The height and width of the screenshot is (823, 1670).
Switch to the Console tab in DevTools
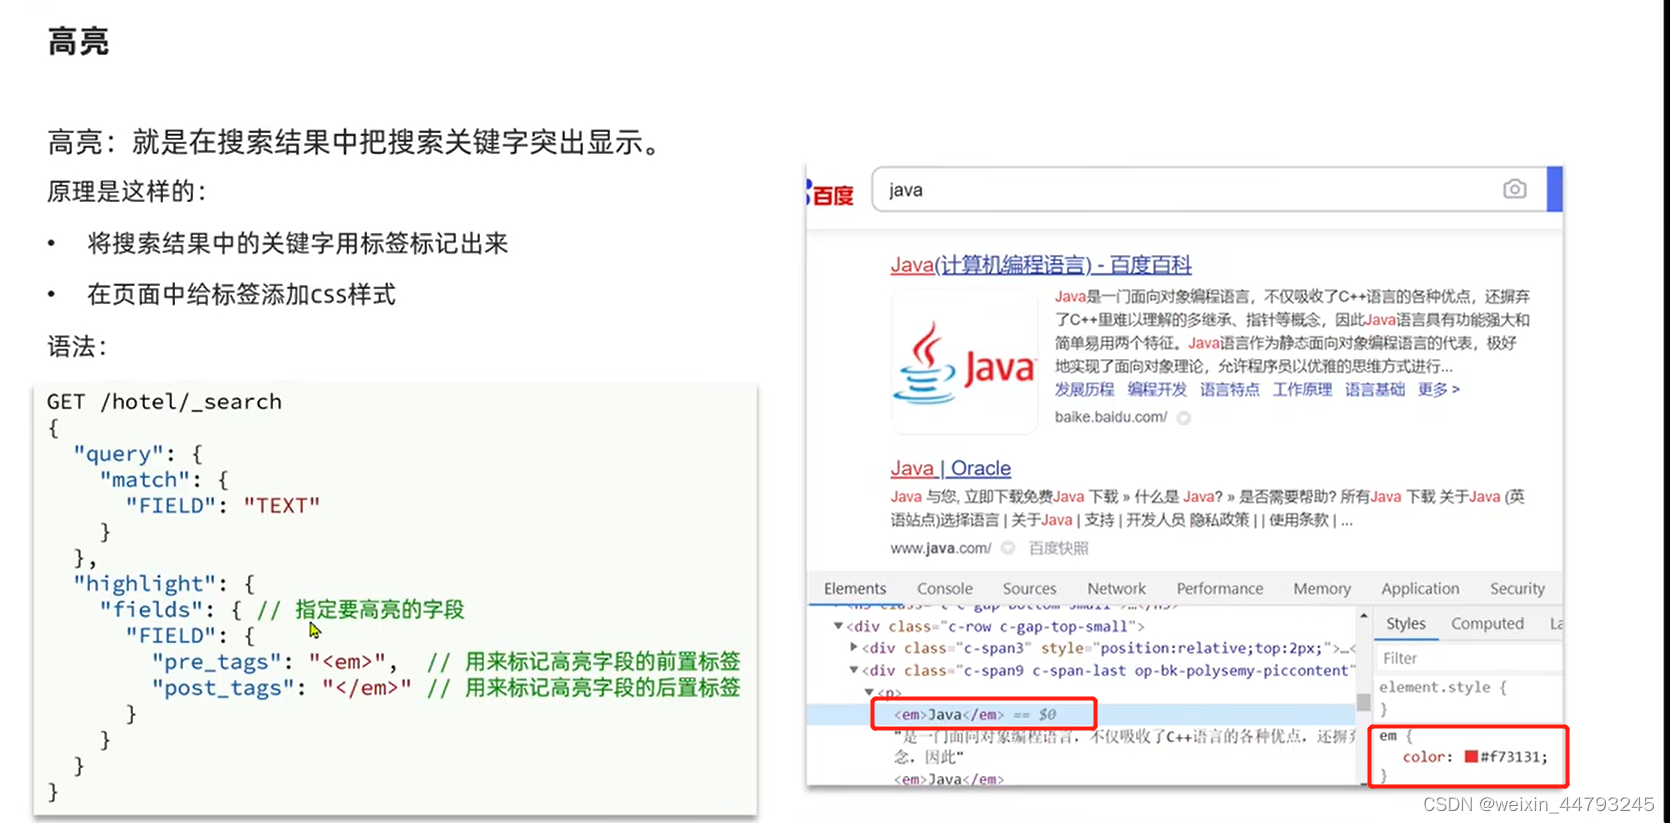[945, 589]
